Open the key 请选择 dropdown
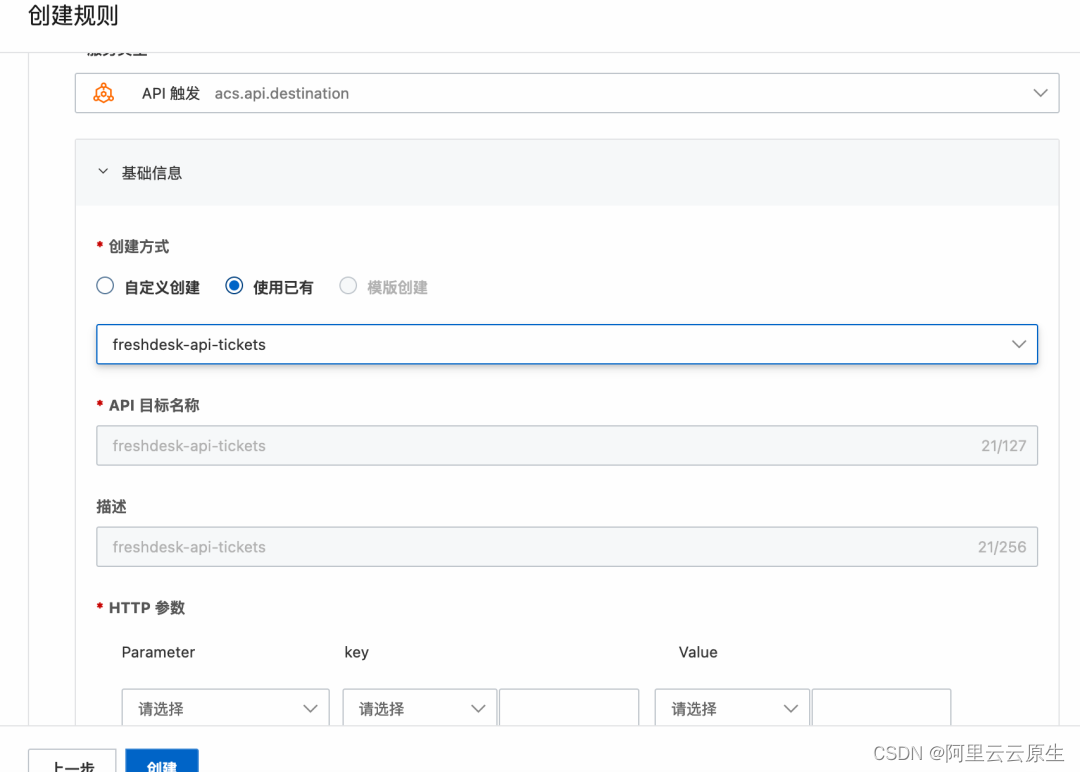The height and width of the screenshot is (772, 1080). pyautogui.click(x=419, y=708)
